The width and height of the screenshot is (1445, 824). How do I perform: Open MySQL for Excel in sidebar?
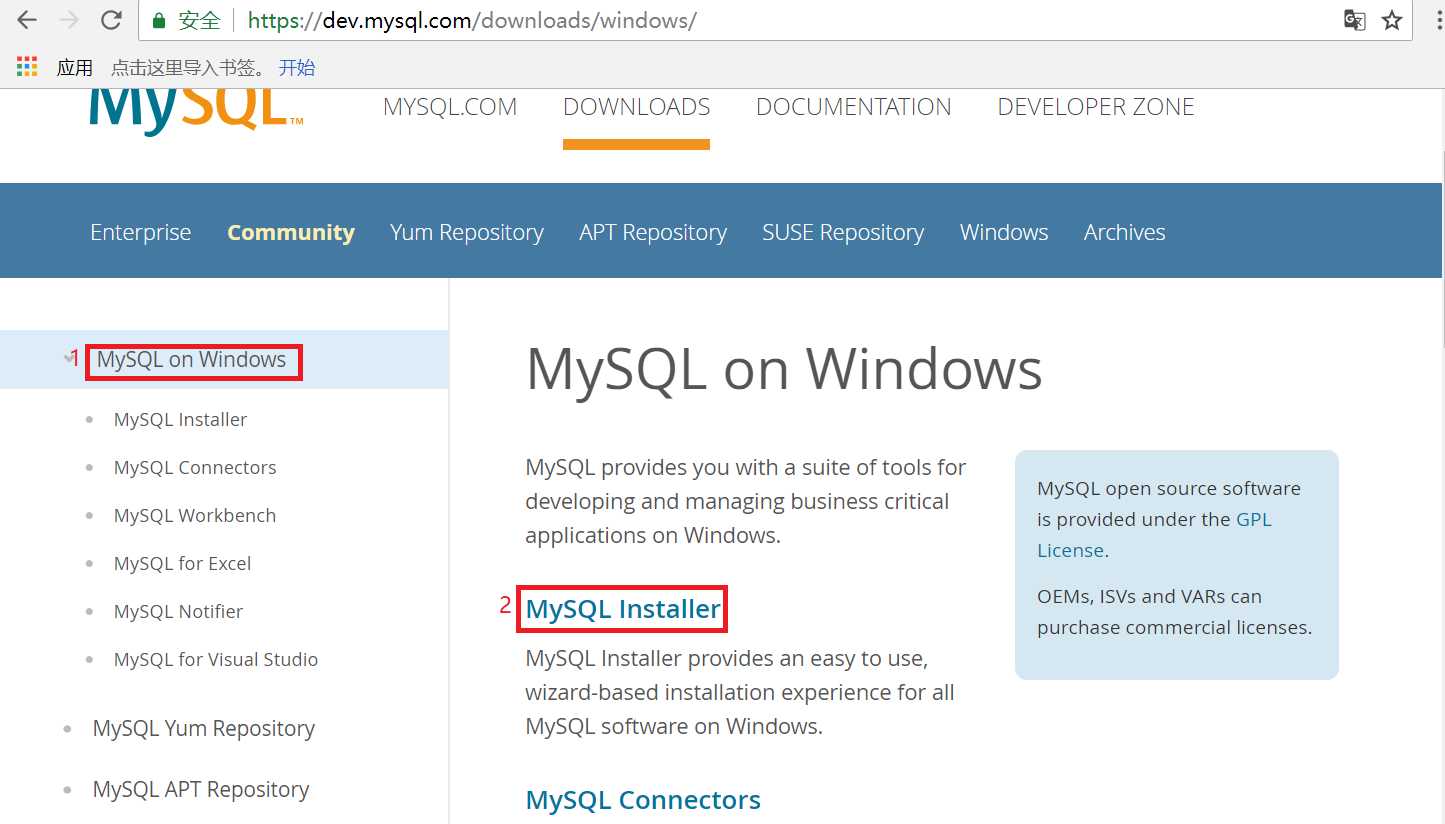[182, 564]
